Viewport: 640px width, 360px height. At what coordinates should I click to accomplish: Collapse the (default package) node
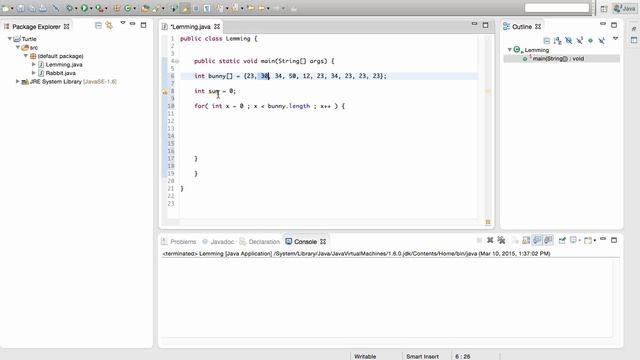26,56
